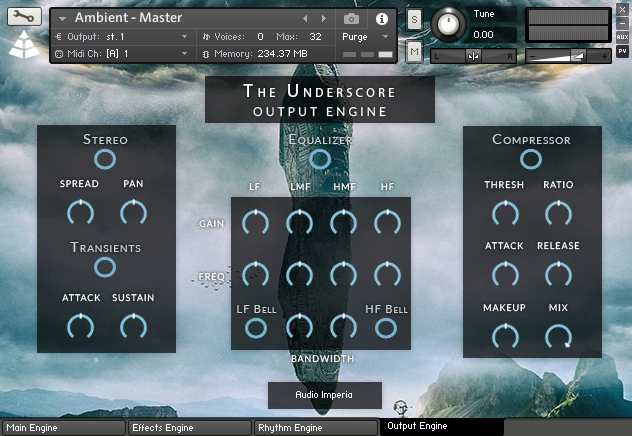Click the Compressor Release knob
This screenshot has width=632, height=436.
(x=558, y=274)
